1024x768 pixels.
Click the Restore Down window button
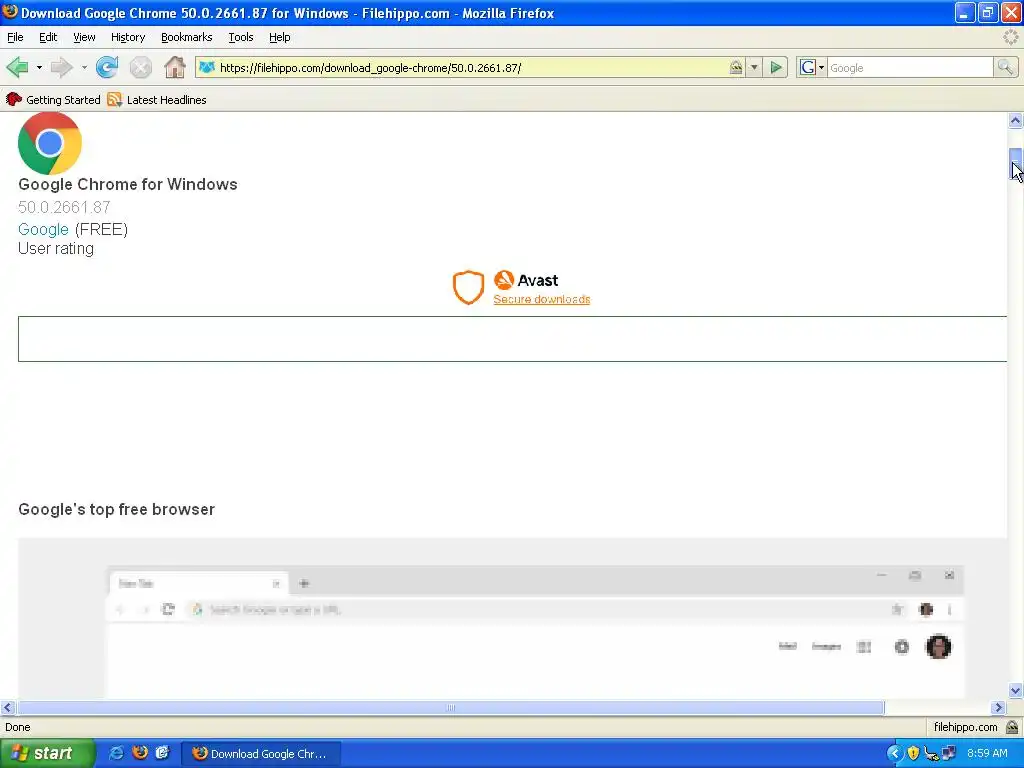(987, 12)
